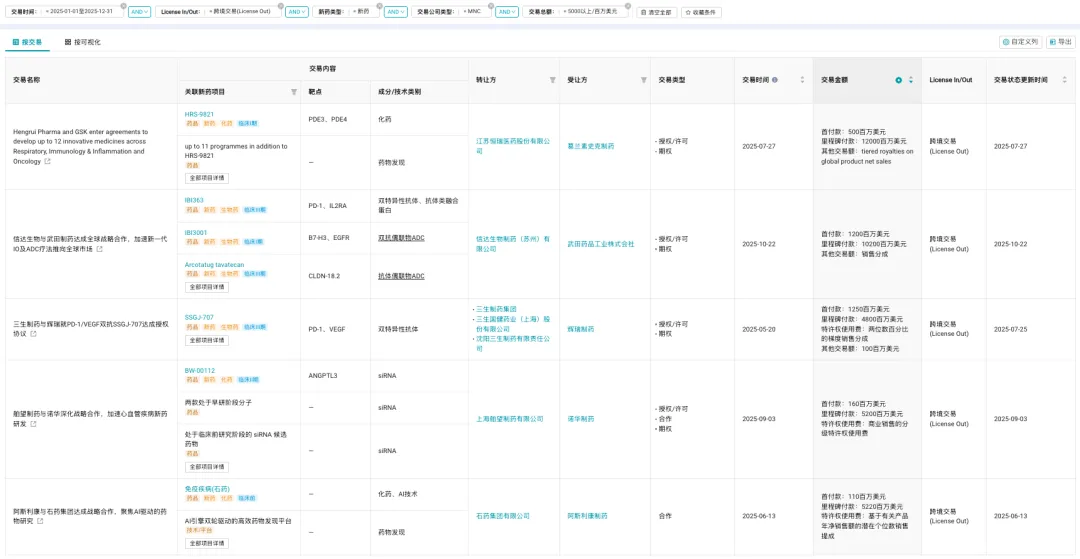Screen dimensions: 1080x559
Task: Open external link icon for 信达生物 deal
Action: 99,249
